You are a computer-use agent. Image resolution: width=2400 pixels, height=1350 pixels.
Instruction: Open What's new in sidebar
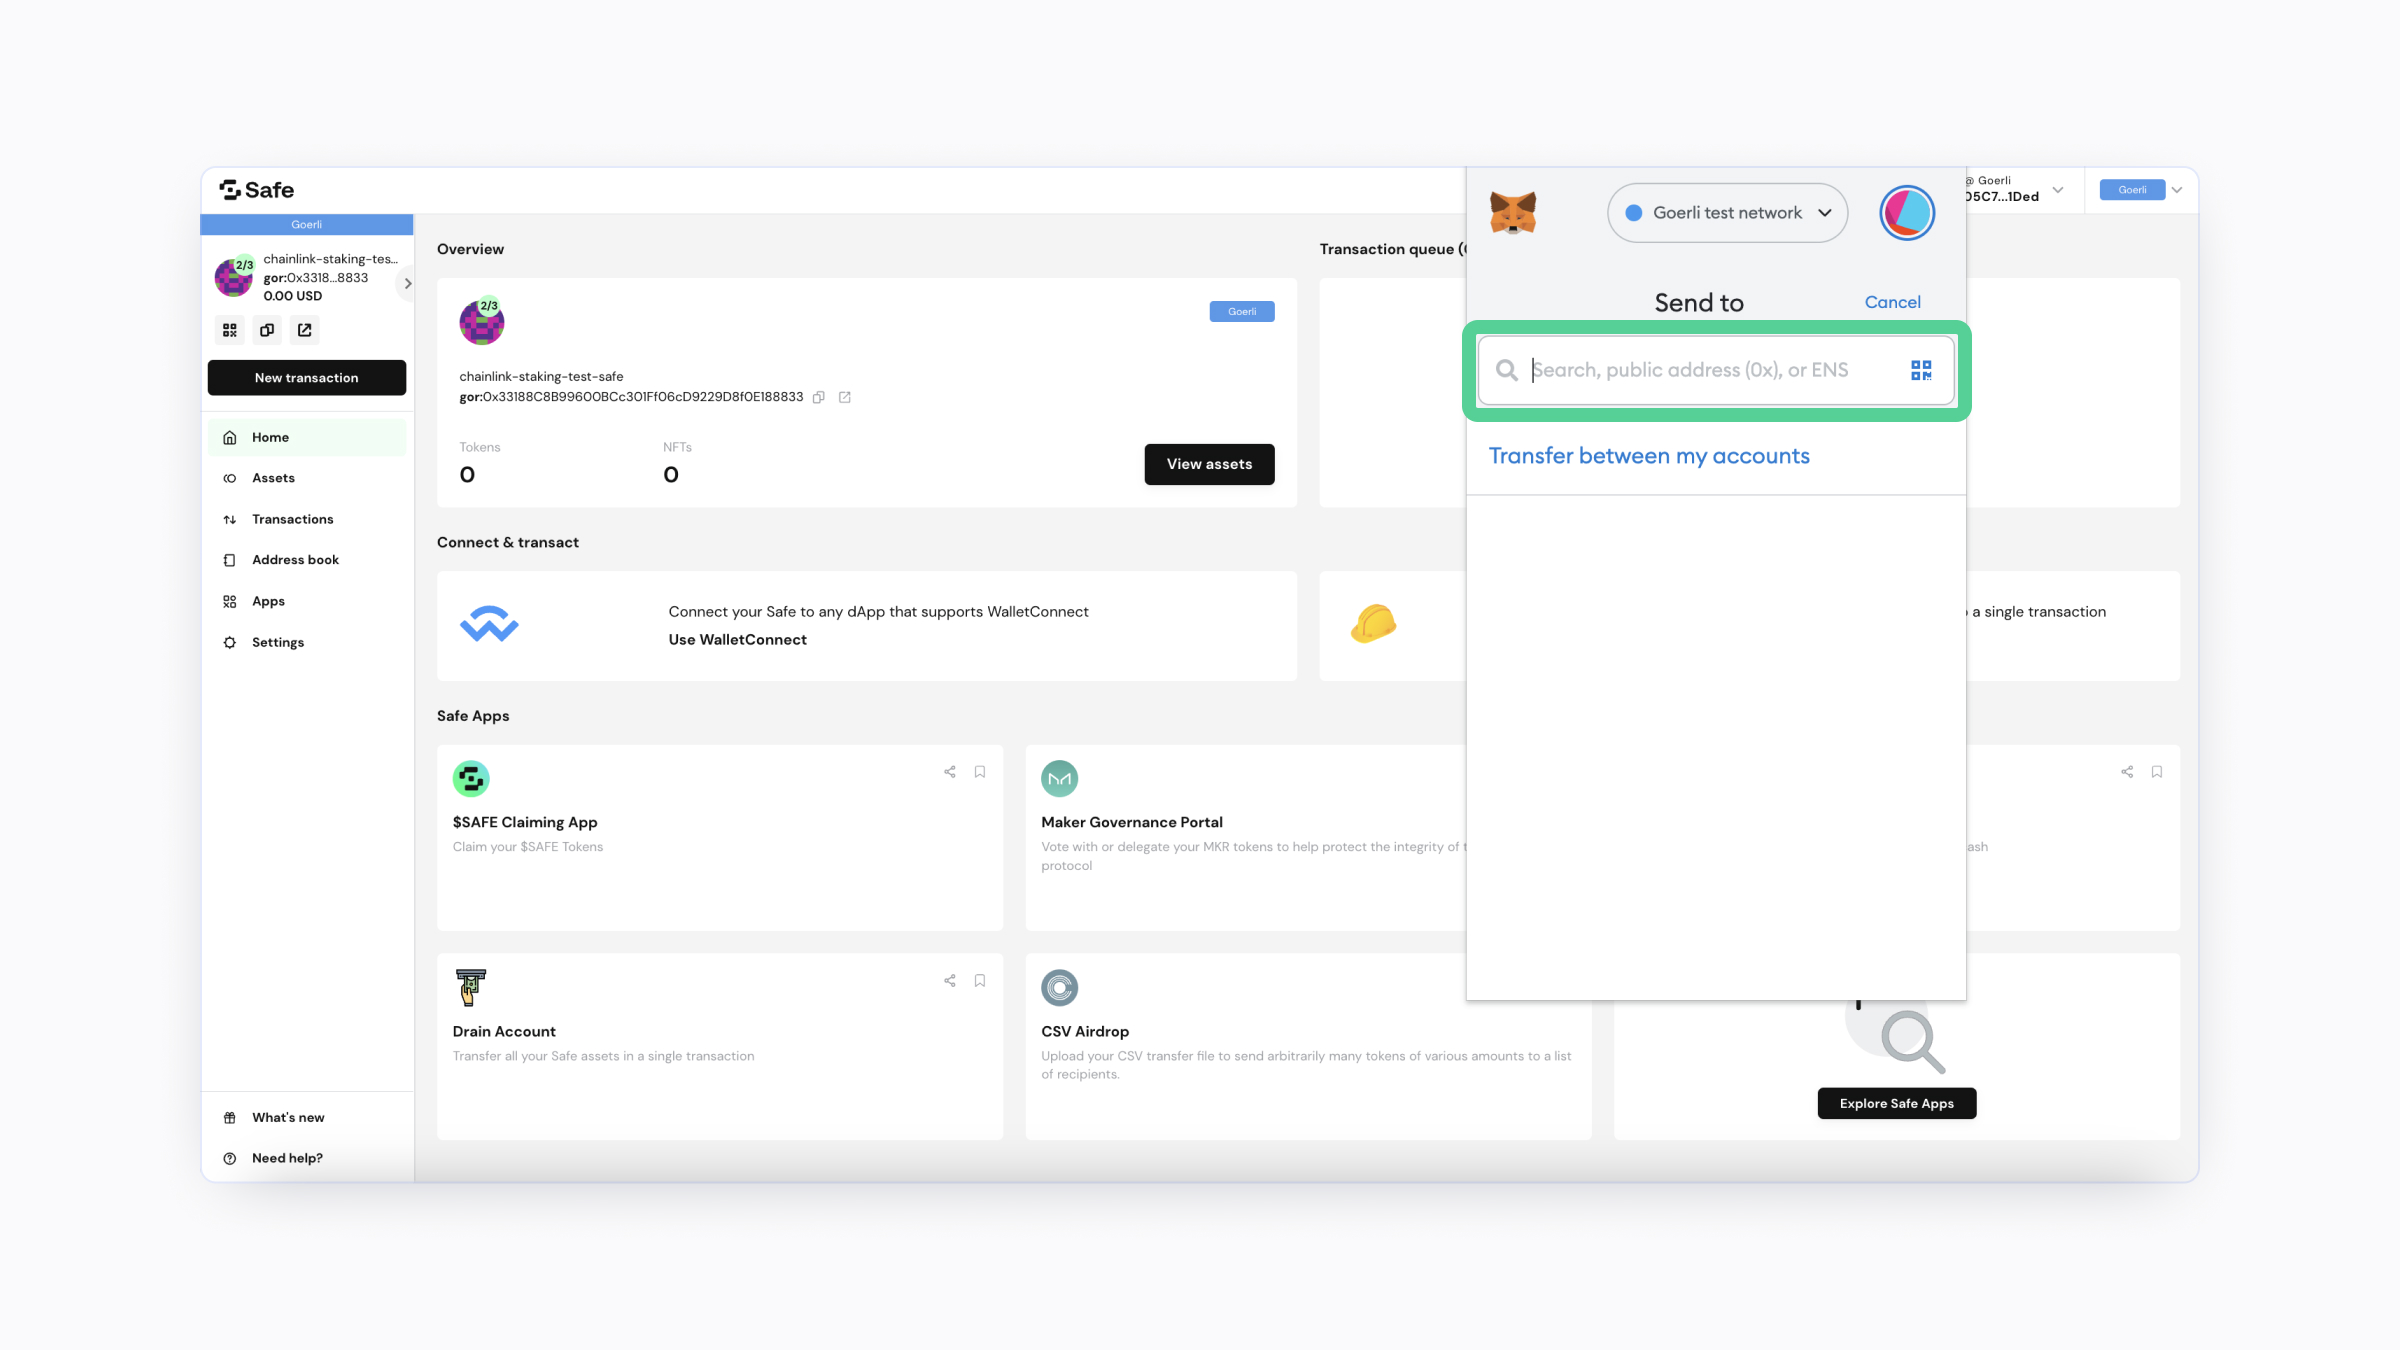click(307, 1118)
